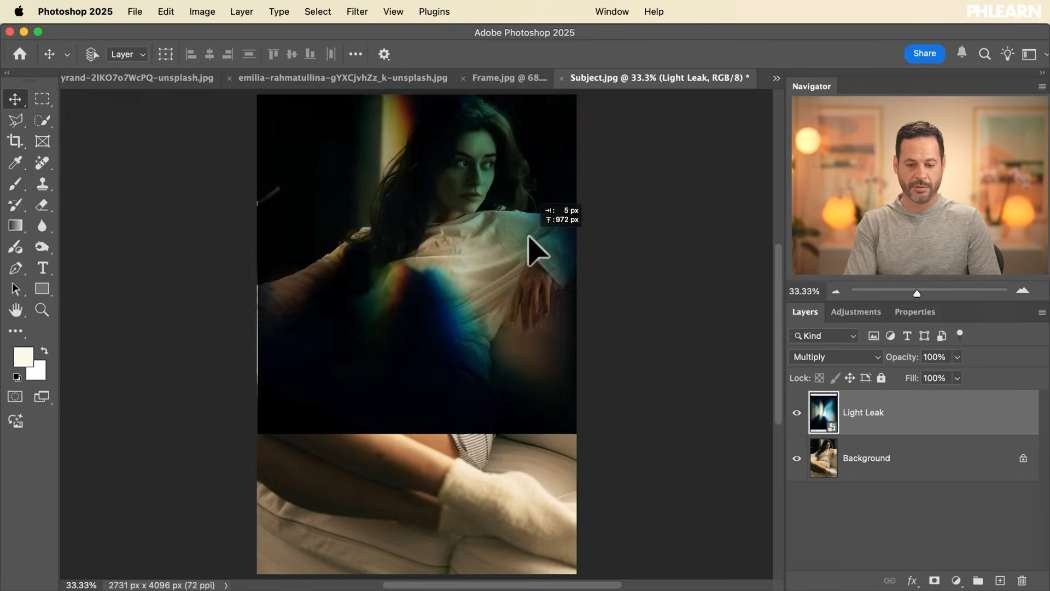Open the Image menu

(x=202, y=11)
